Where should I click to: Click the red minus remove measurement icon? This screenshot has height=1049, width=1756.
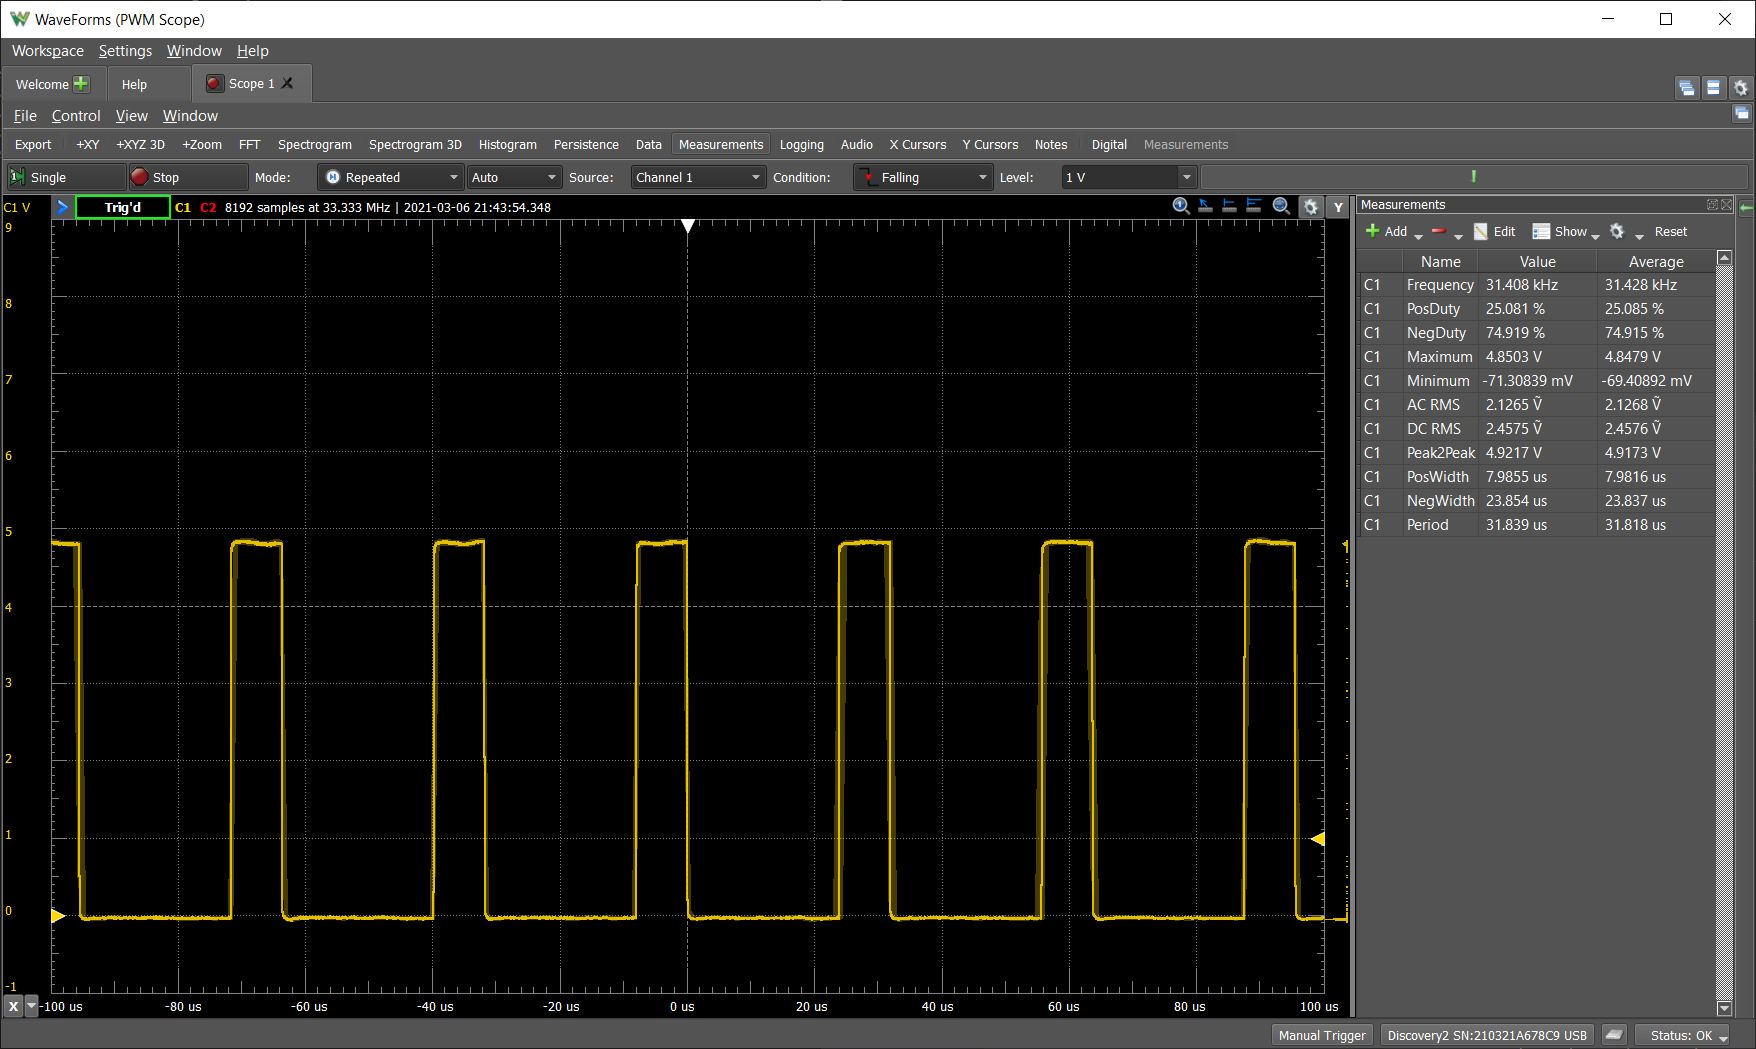point(1439,231)
